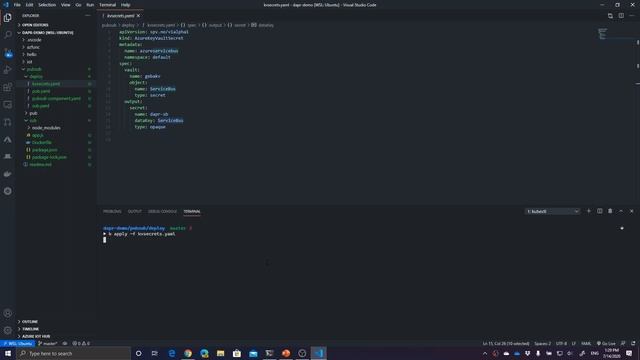Expand the azfunc folder
This screenshot has width=640, height=360.
[33, 47]
